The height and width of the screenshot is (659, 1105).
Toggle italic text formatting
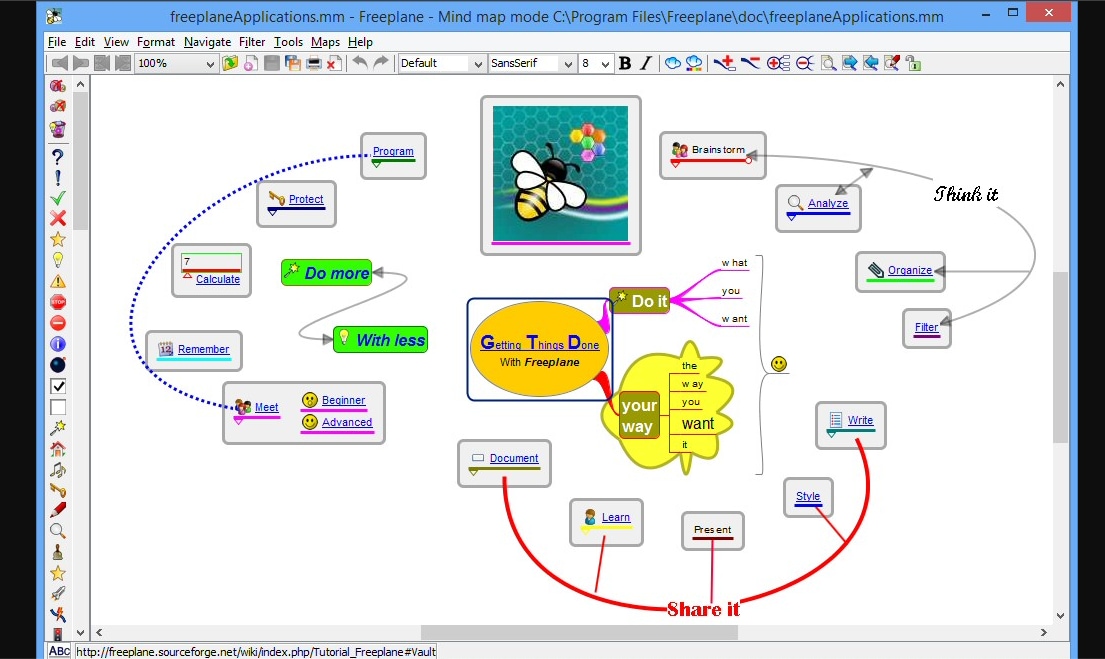coord(646,63)
